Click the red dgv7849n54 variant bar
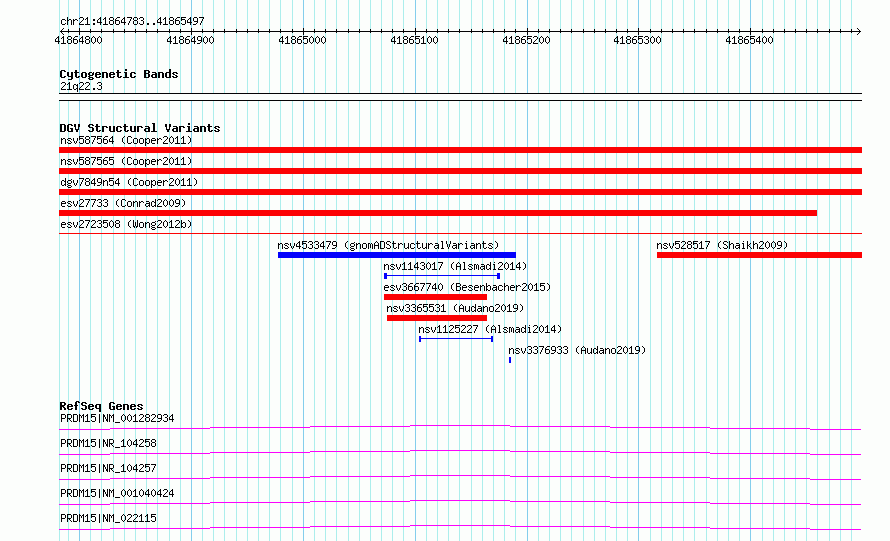The width and height of the screenshot is (890, 541). tap(460, 192)
